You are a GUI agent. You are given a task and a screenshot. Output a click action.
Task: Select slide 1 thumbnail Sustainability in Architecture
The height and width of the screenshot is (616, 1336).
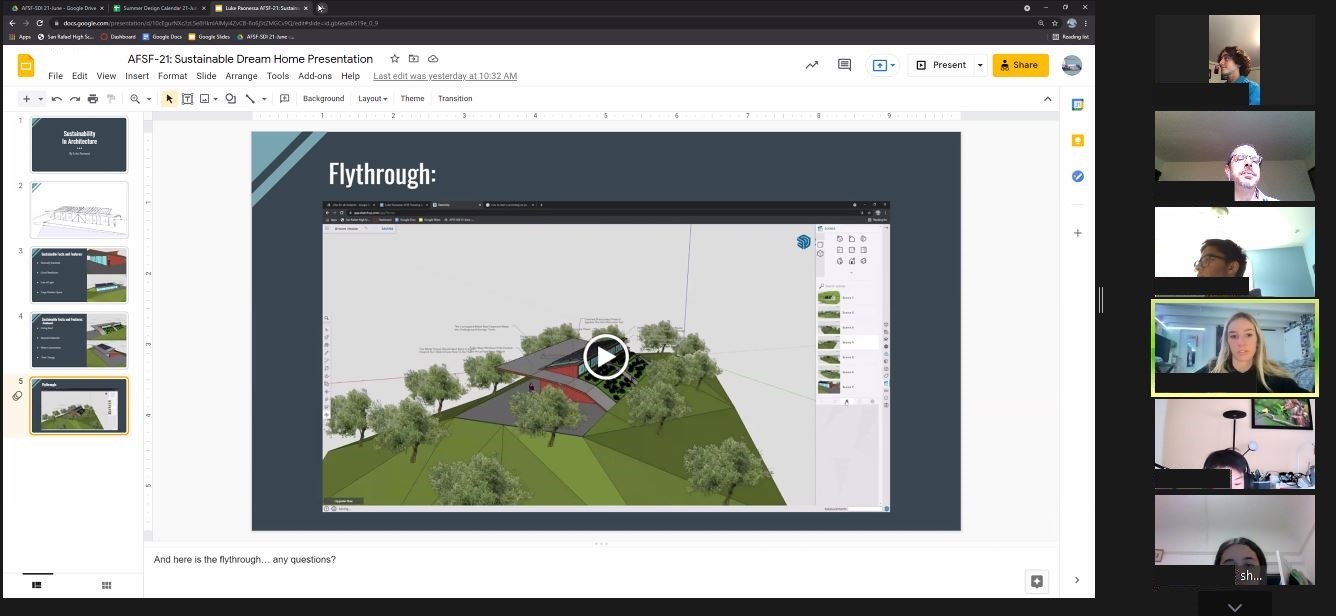pyautogui.click(x=79, y=145)
